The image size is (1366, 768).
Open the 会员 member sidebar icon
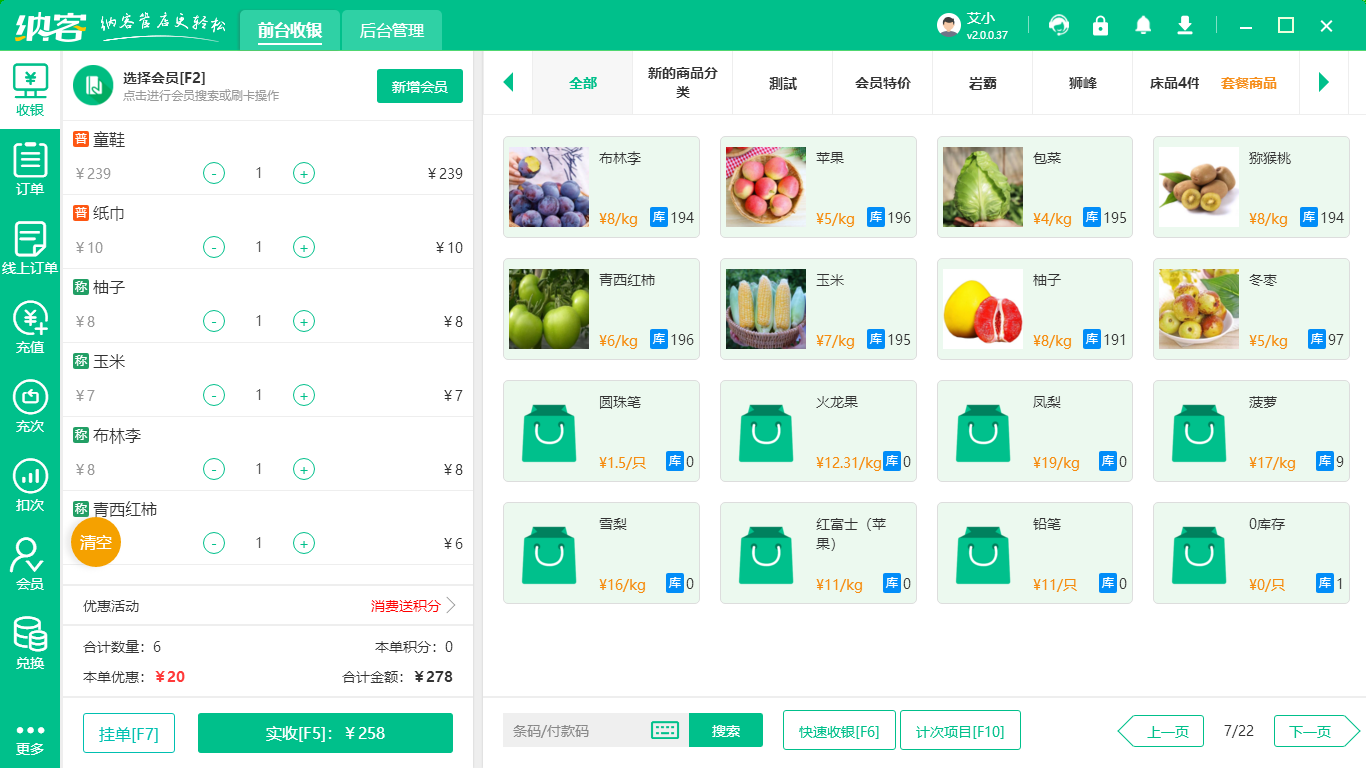[x=30, y=564]
